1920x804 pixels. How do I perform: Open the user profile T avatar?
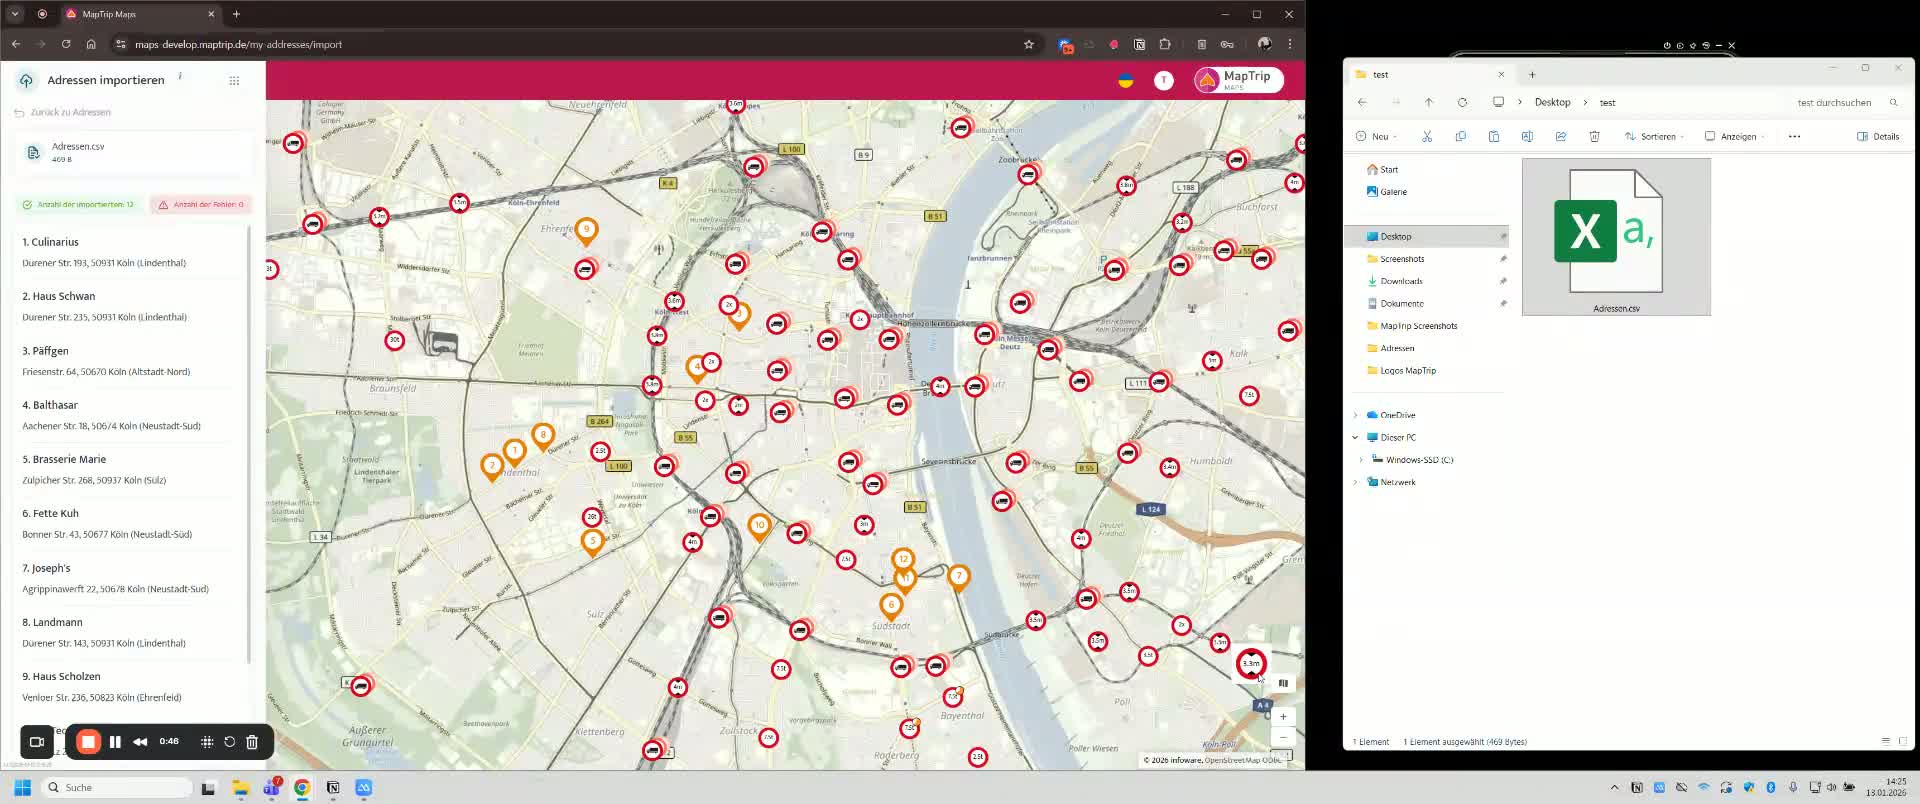tap(1164, 80)
